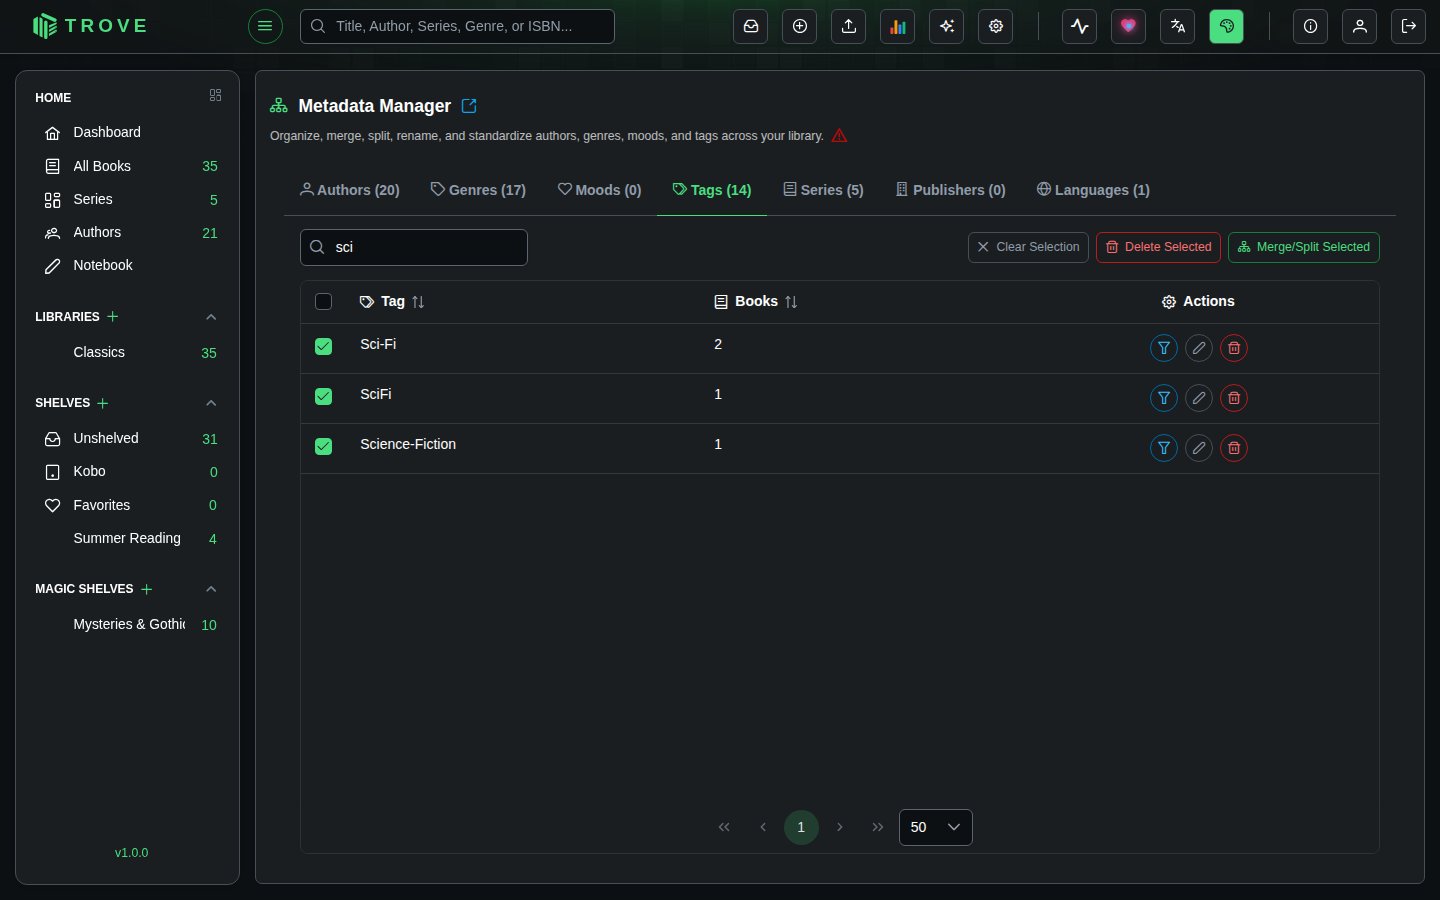Click the add book plus-circle icon
This screenshot has height=900, width=1440.
coord(800,26)
